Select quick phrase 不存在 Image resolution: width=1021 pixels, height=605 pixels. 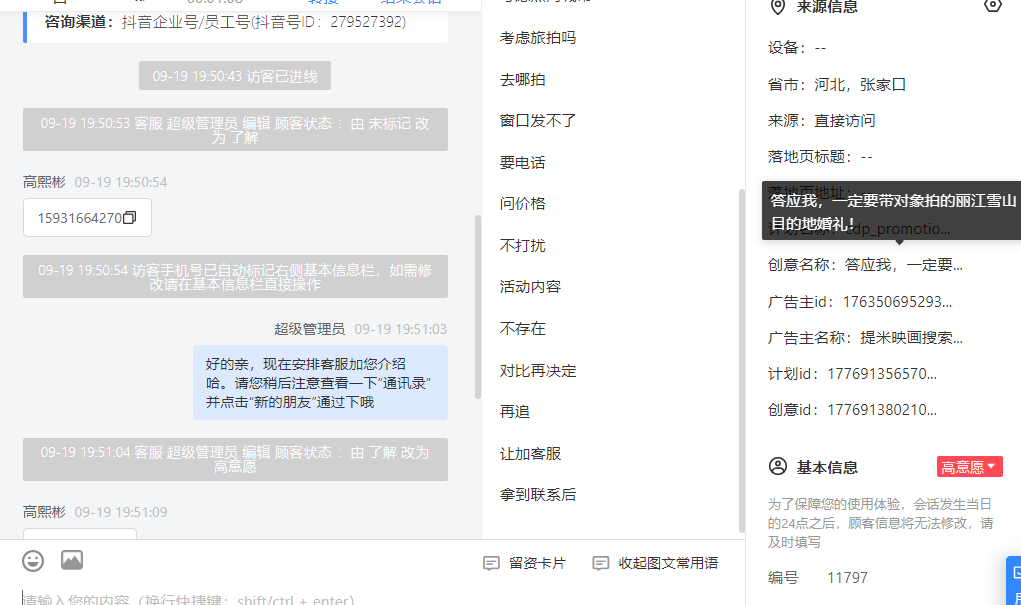(x=522, y=328)
